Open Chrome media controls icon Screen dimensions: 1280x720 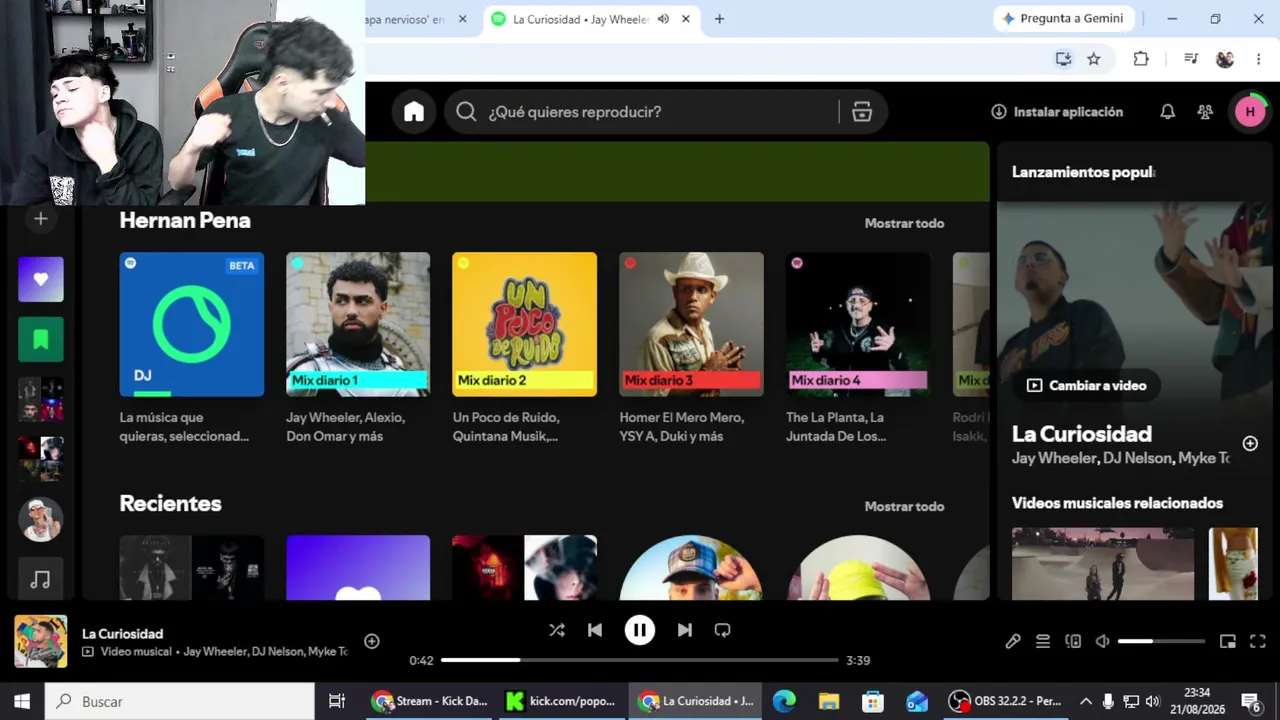(1191, 59)
